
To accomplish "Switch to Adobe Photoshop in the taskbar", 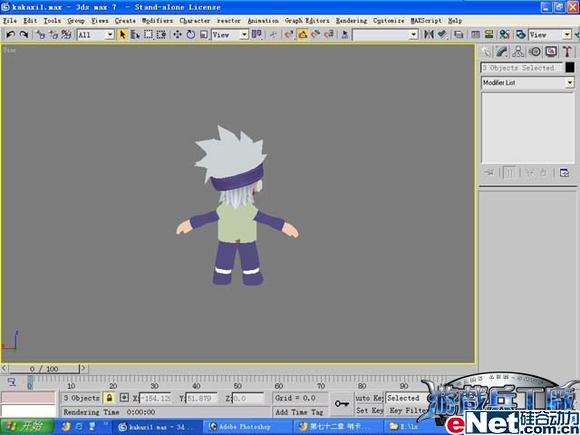I will click(248, 427).
